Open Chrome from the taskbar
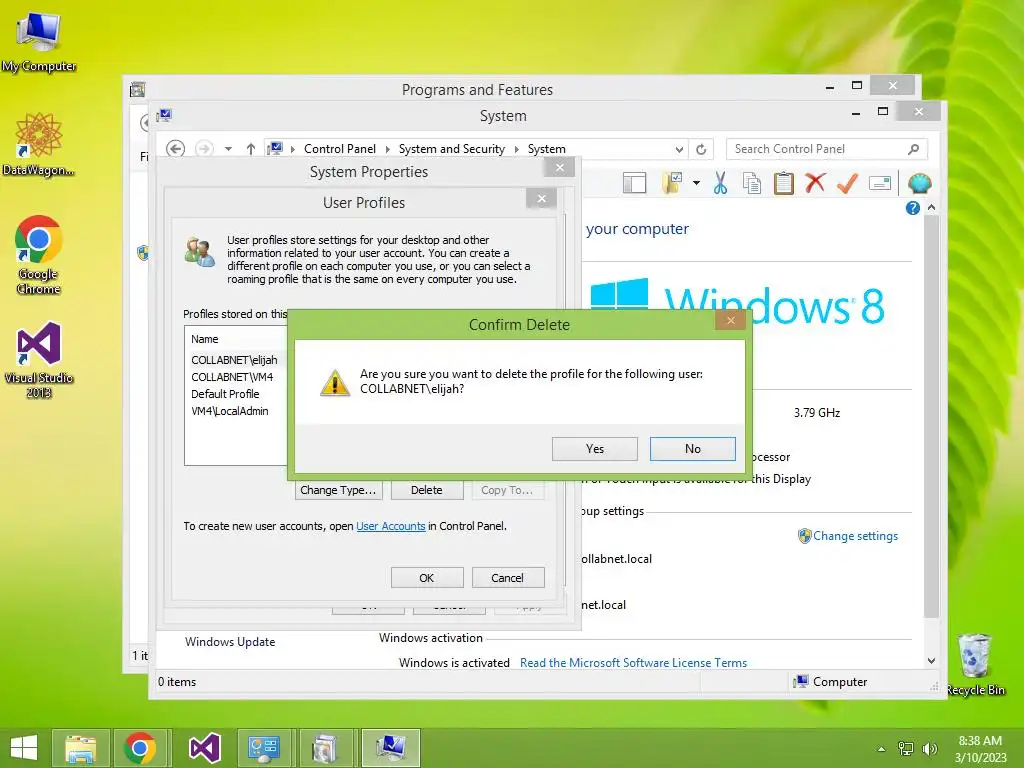The width and height of the screenshot is (1024, 768). pos(140,748)
